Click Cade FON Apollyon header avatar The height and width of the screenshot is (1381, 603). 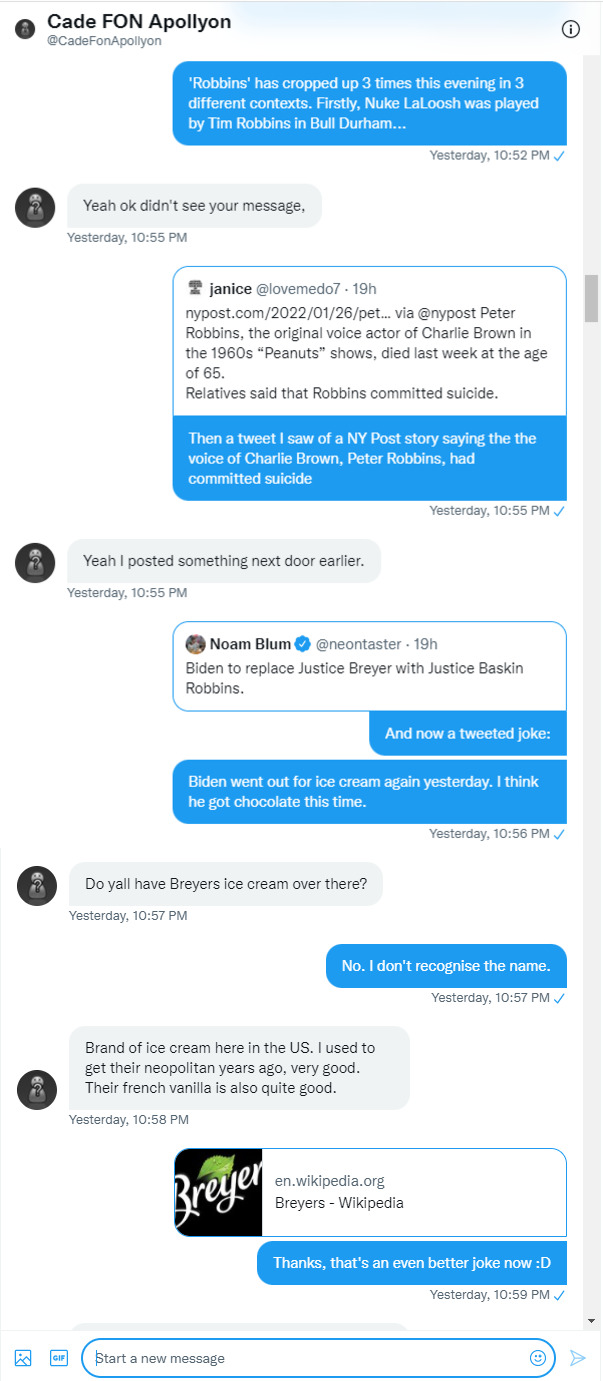(25, 29)
